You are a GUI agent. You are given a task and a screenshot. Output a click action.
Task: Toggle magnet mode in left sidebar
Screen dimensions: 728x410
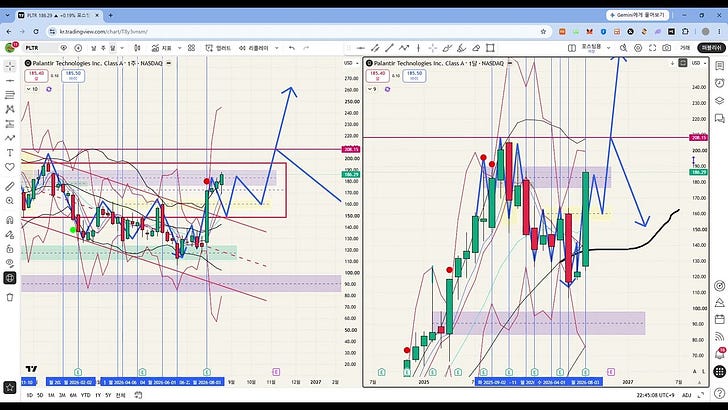coord(10,220)
